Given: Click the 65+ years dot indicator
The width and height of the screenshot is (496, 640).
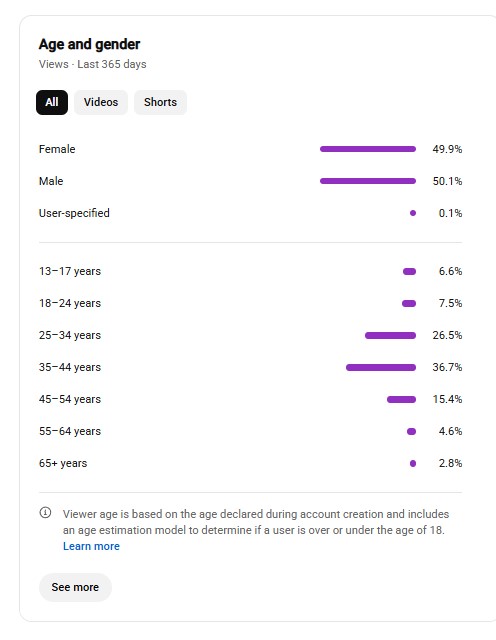Looking at the screenshot, I should click(x=413, y=463).
